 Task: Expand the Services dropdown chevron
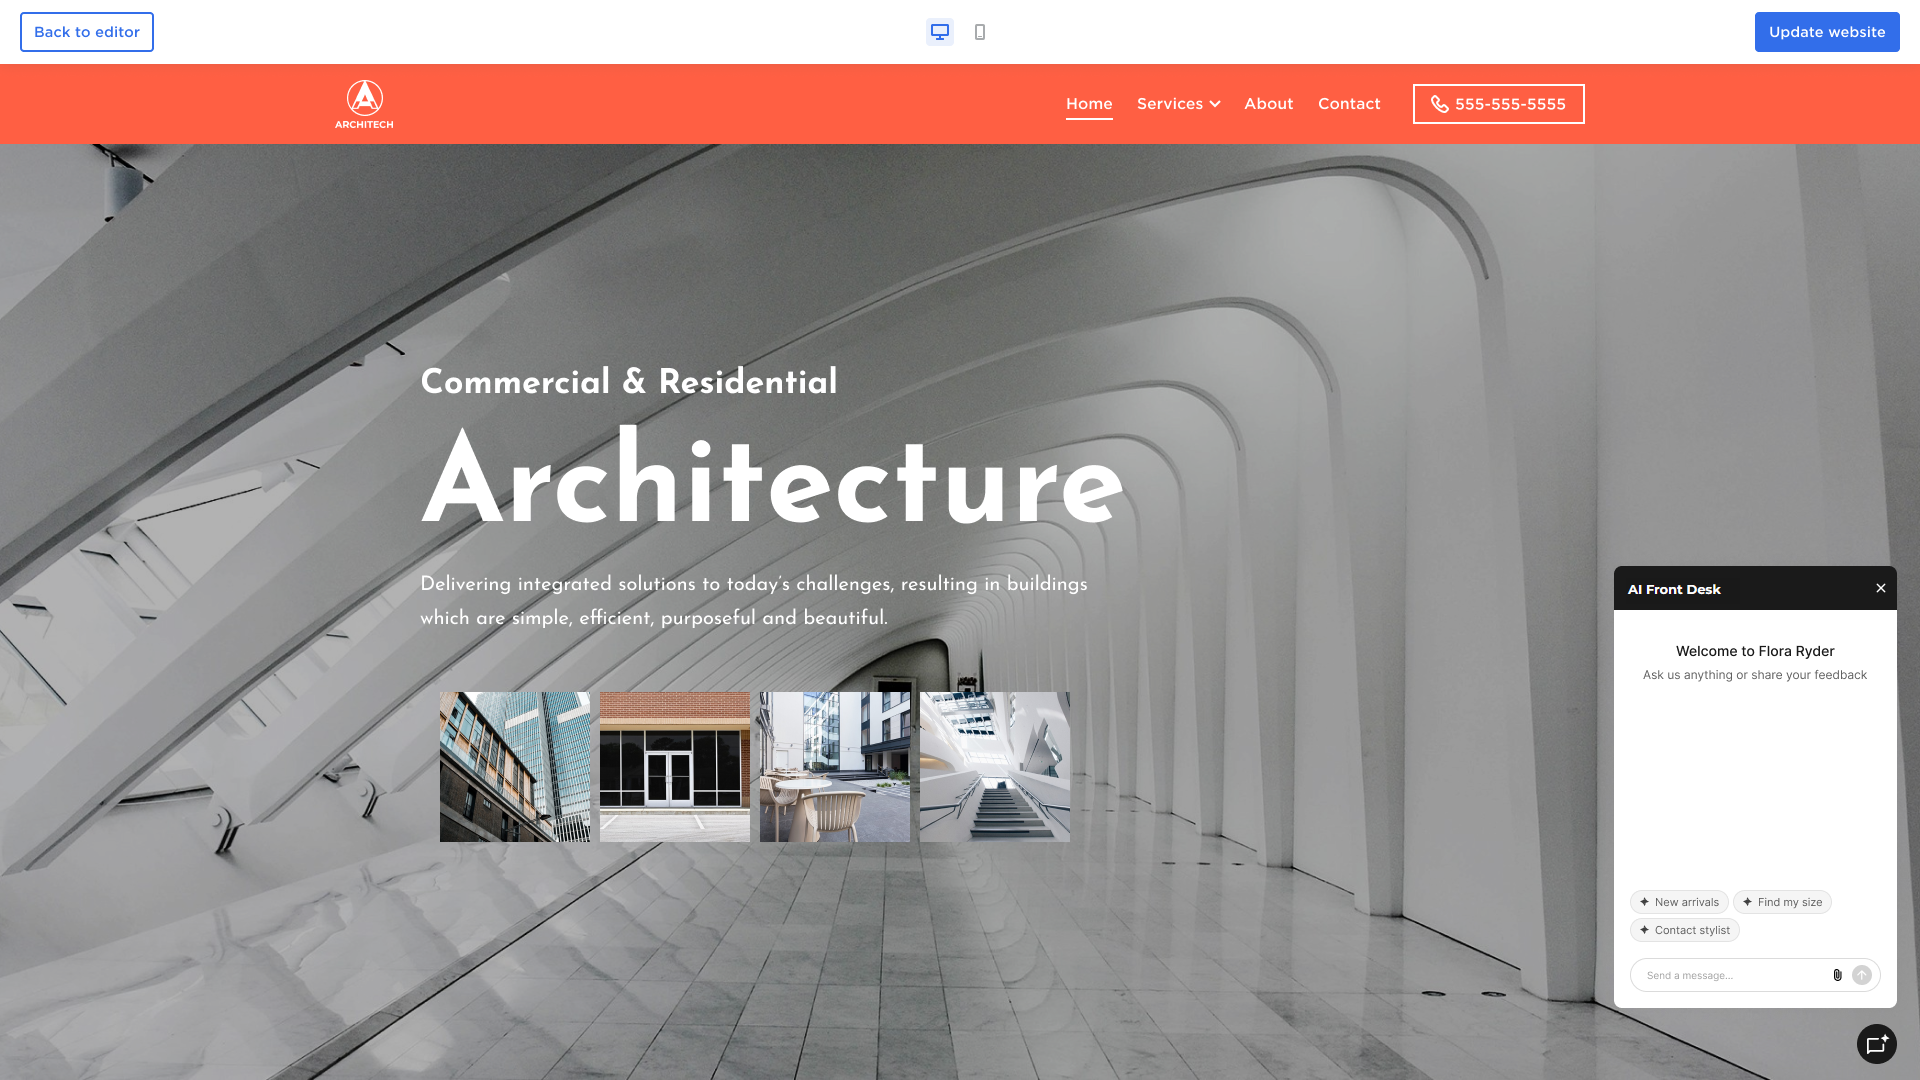click(1215, 104)
